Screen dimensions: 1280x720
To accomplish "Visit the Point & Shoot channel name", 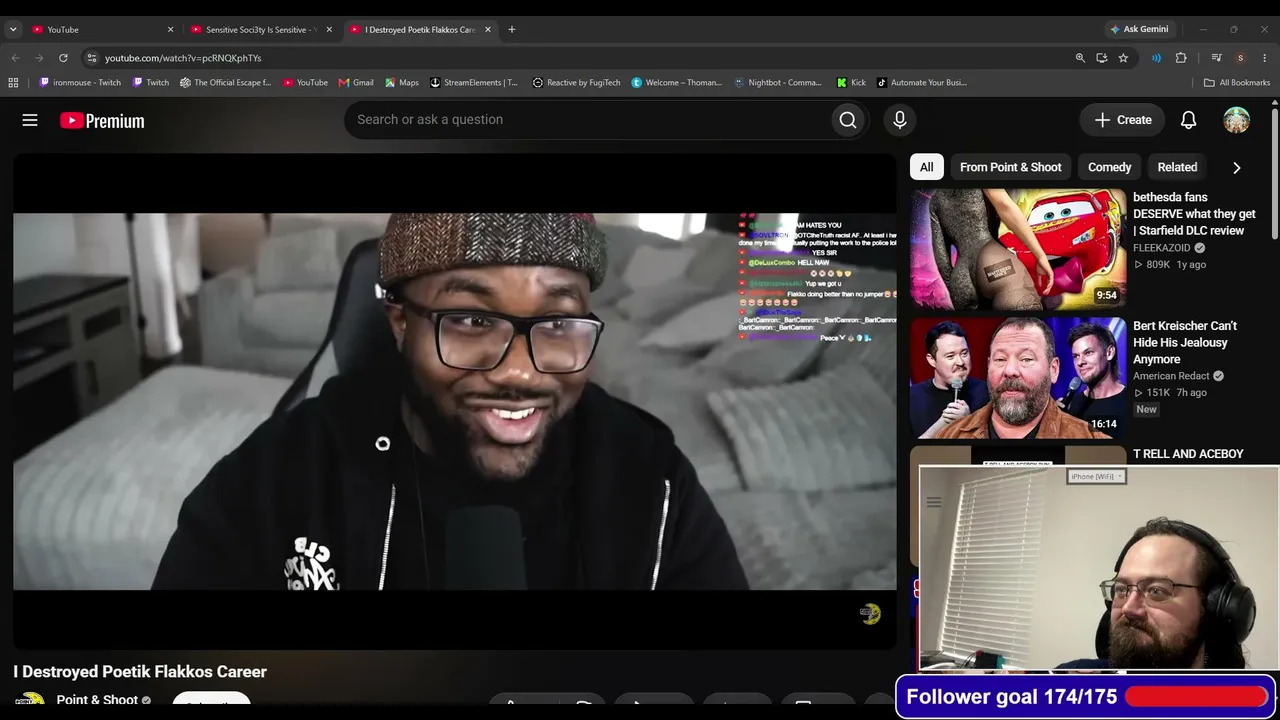I will (x=97, y=700).
